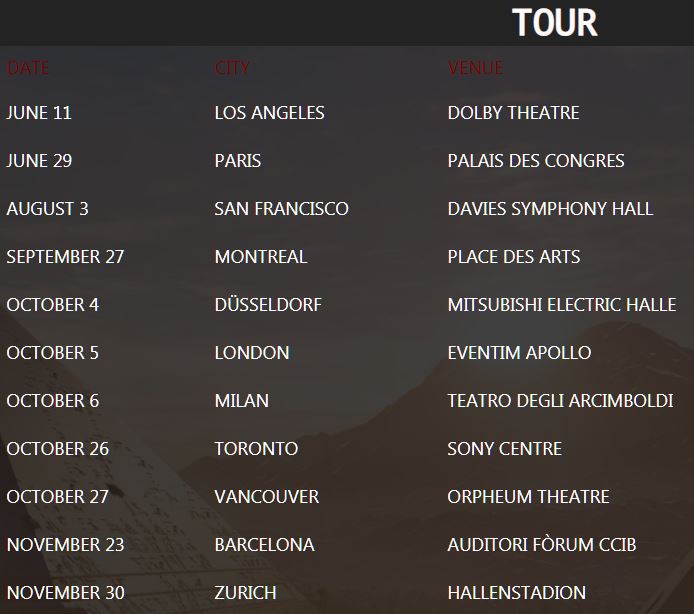This screenshot has height=614, width=694.
Task: Click the DATE column header
Action: coord(28,68)
